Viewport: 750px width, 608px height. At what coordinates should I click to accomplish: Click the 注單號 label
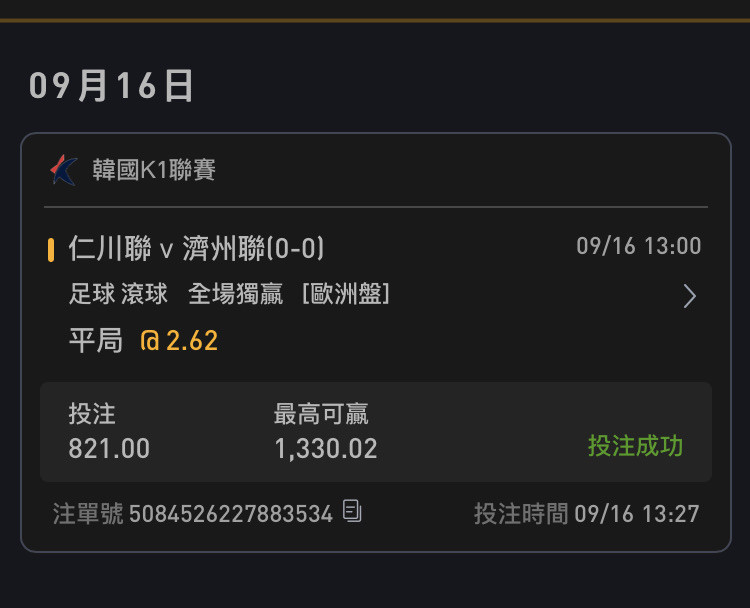[88, 514]
